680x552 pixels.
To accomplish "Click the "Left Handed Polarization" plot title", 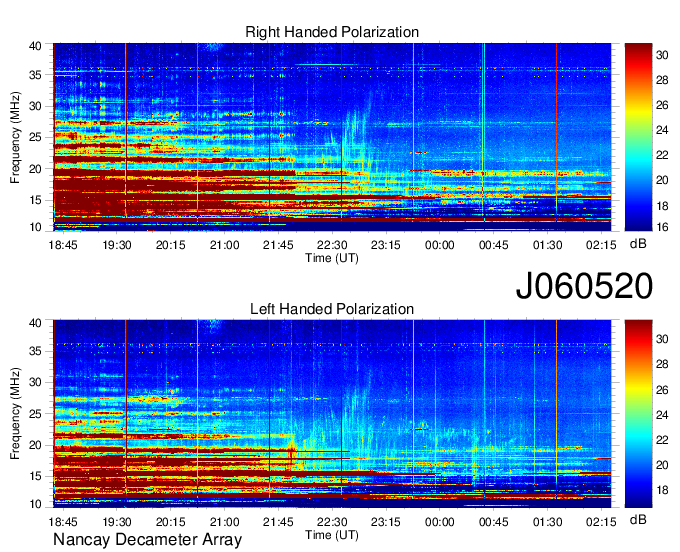I will click(x=332, y=309).
